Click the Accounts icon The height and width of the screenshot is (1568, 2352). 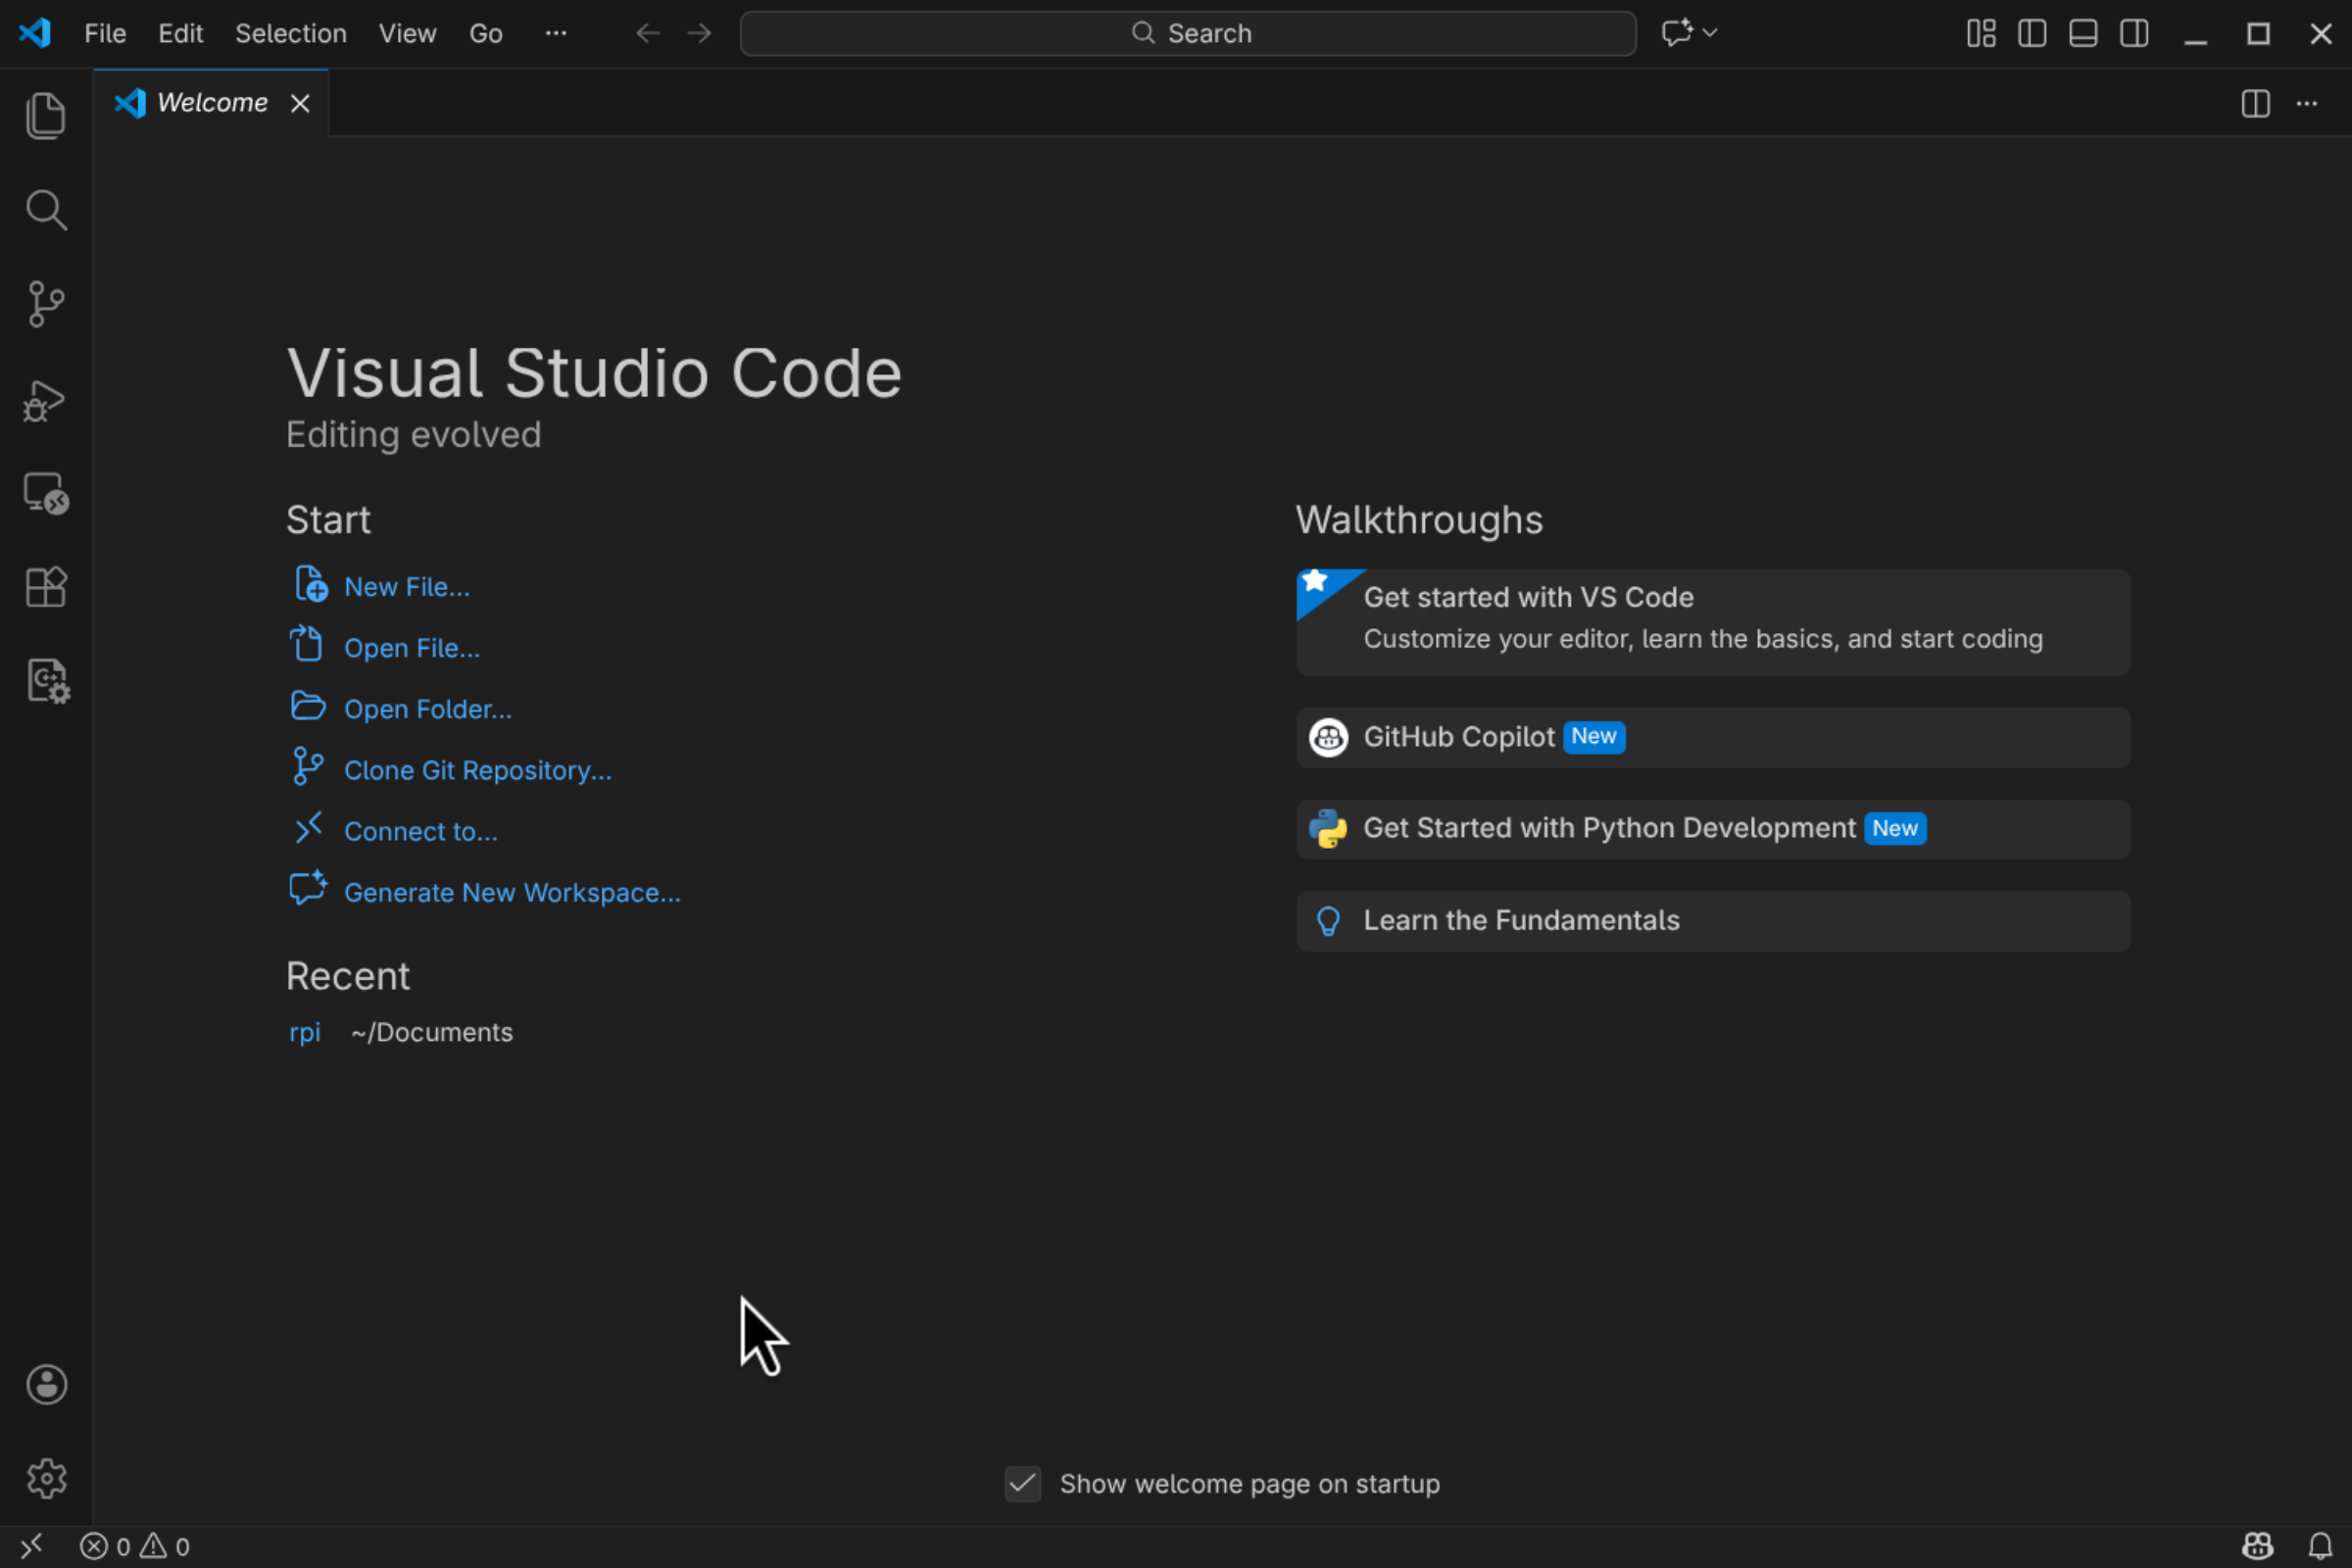point(46,1385)
